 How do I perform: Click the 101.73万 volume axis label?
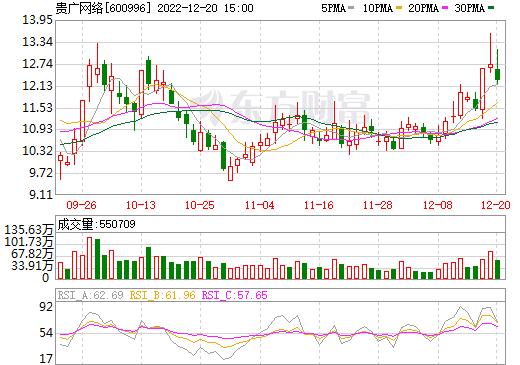(29, 242)
